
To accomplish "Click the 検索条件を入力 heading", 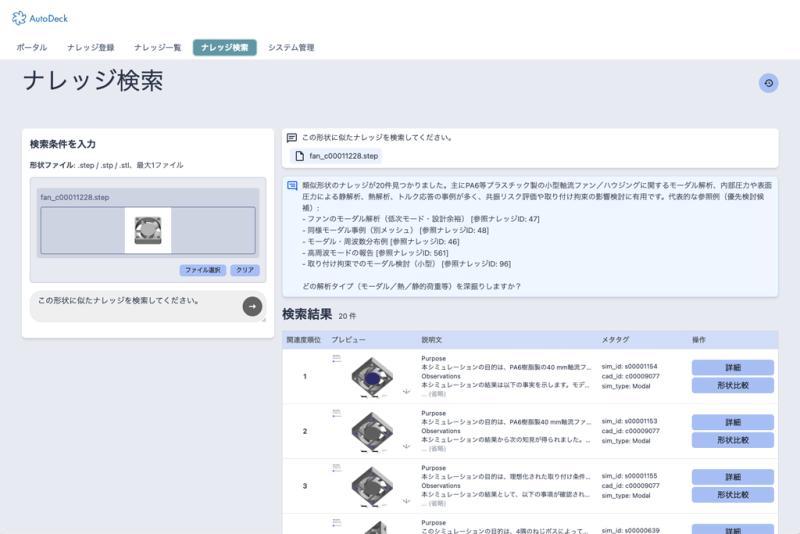I will point(63,144).
